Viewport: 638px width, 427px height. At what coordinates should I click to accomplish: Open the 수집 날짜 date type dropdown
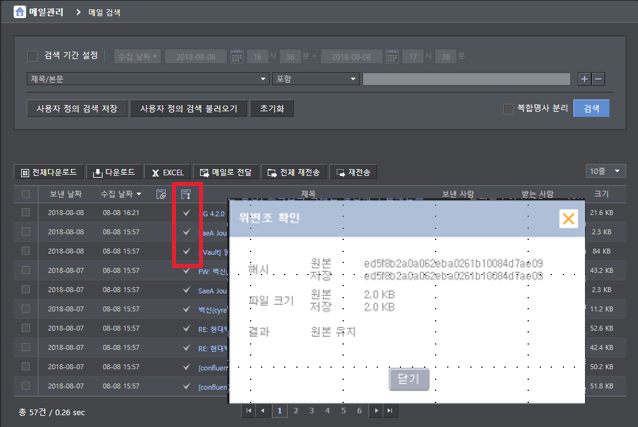[x=138, y=57]
